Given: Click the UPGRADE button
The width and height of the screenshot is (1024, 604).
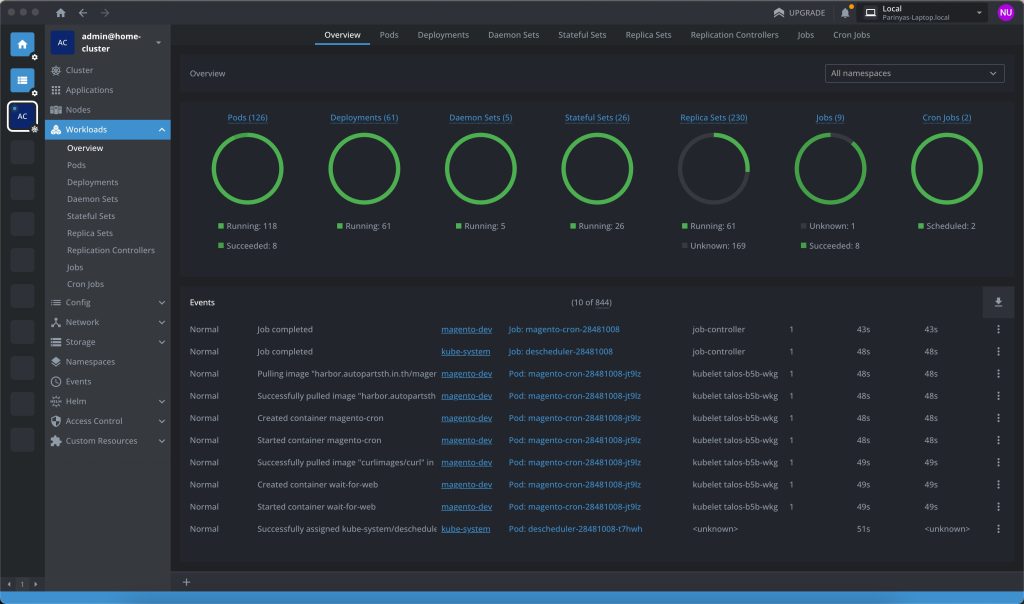Looking at the screenshot, I should click(x=799, y=13).
